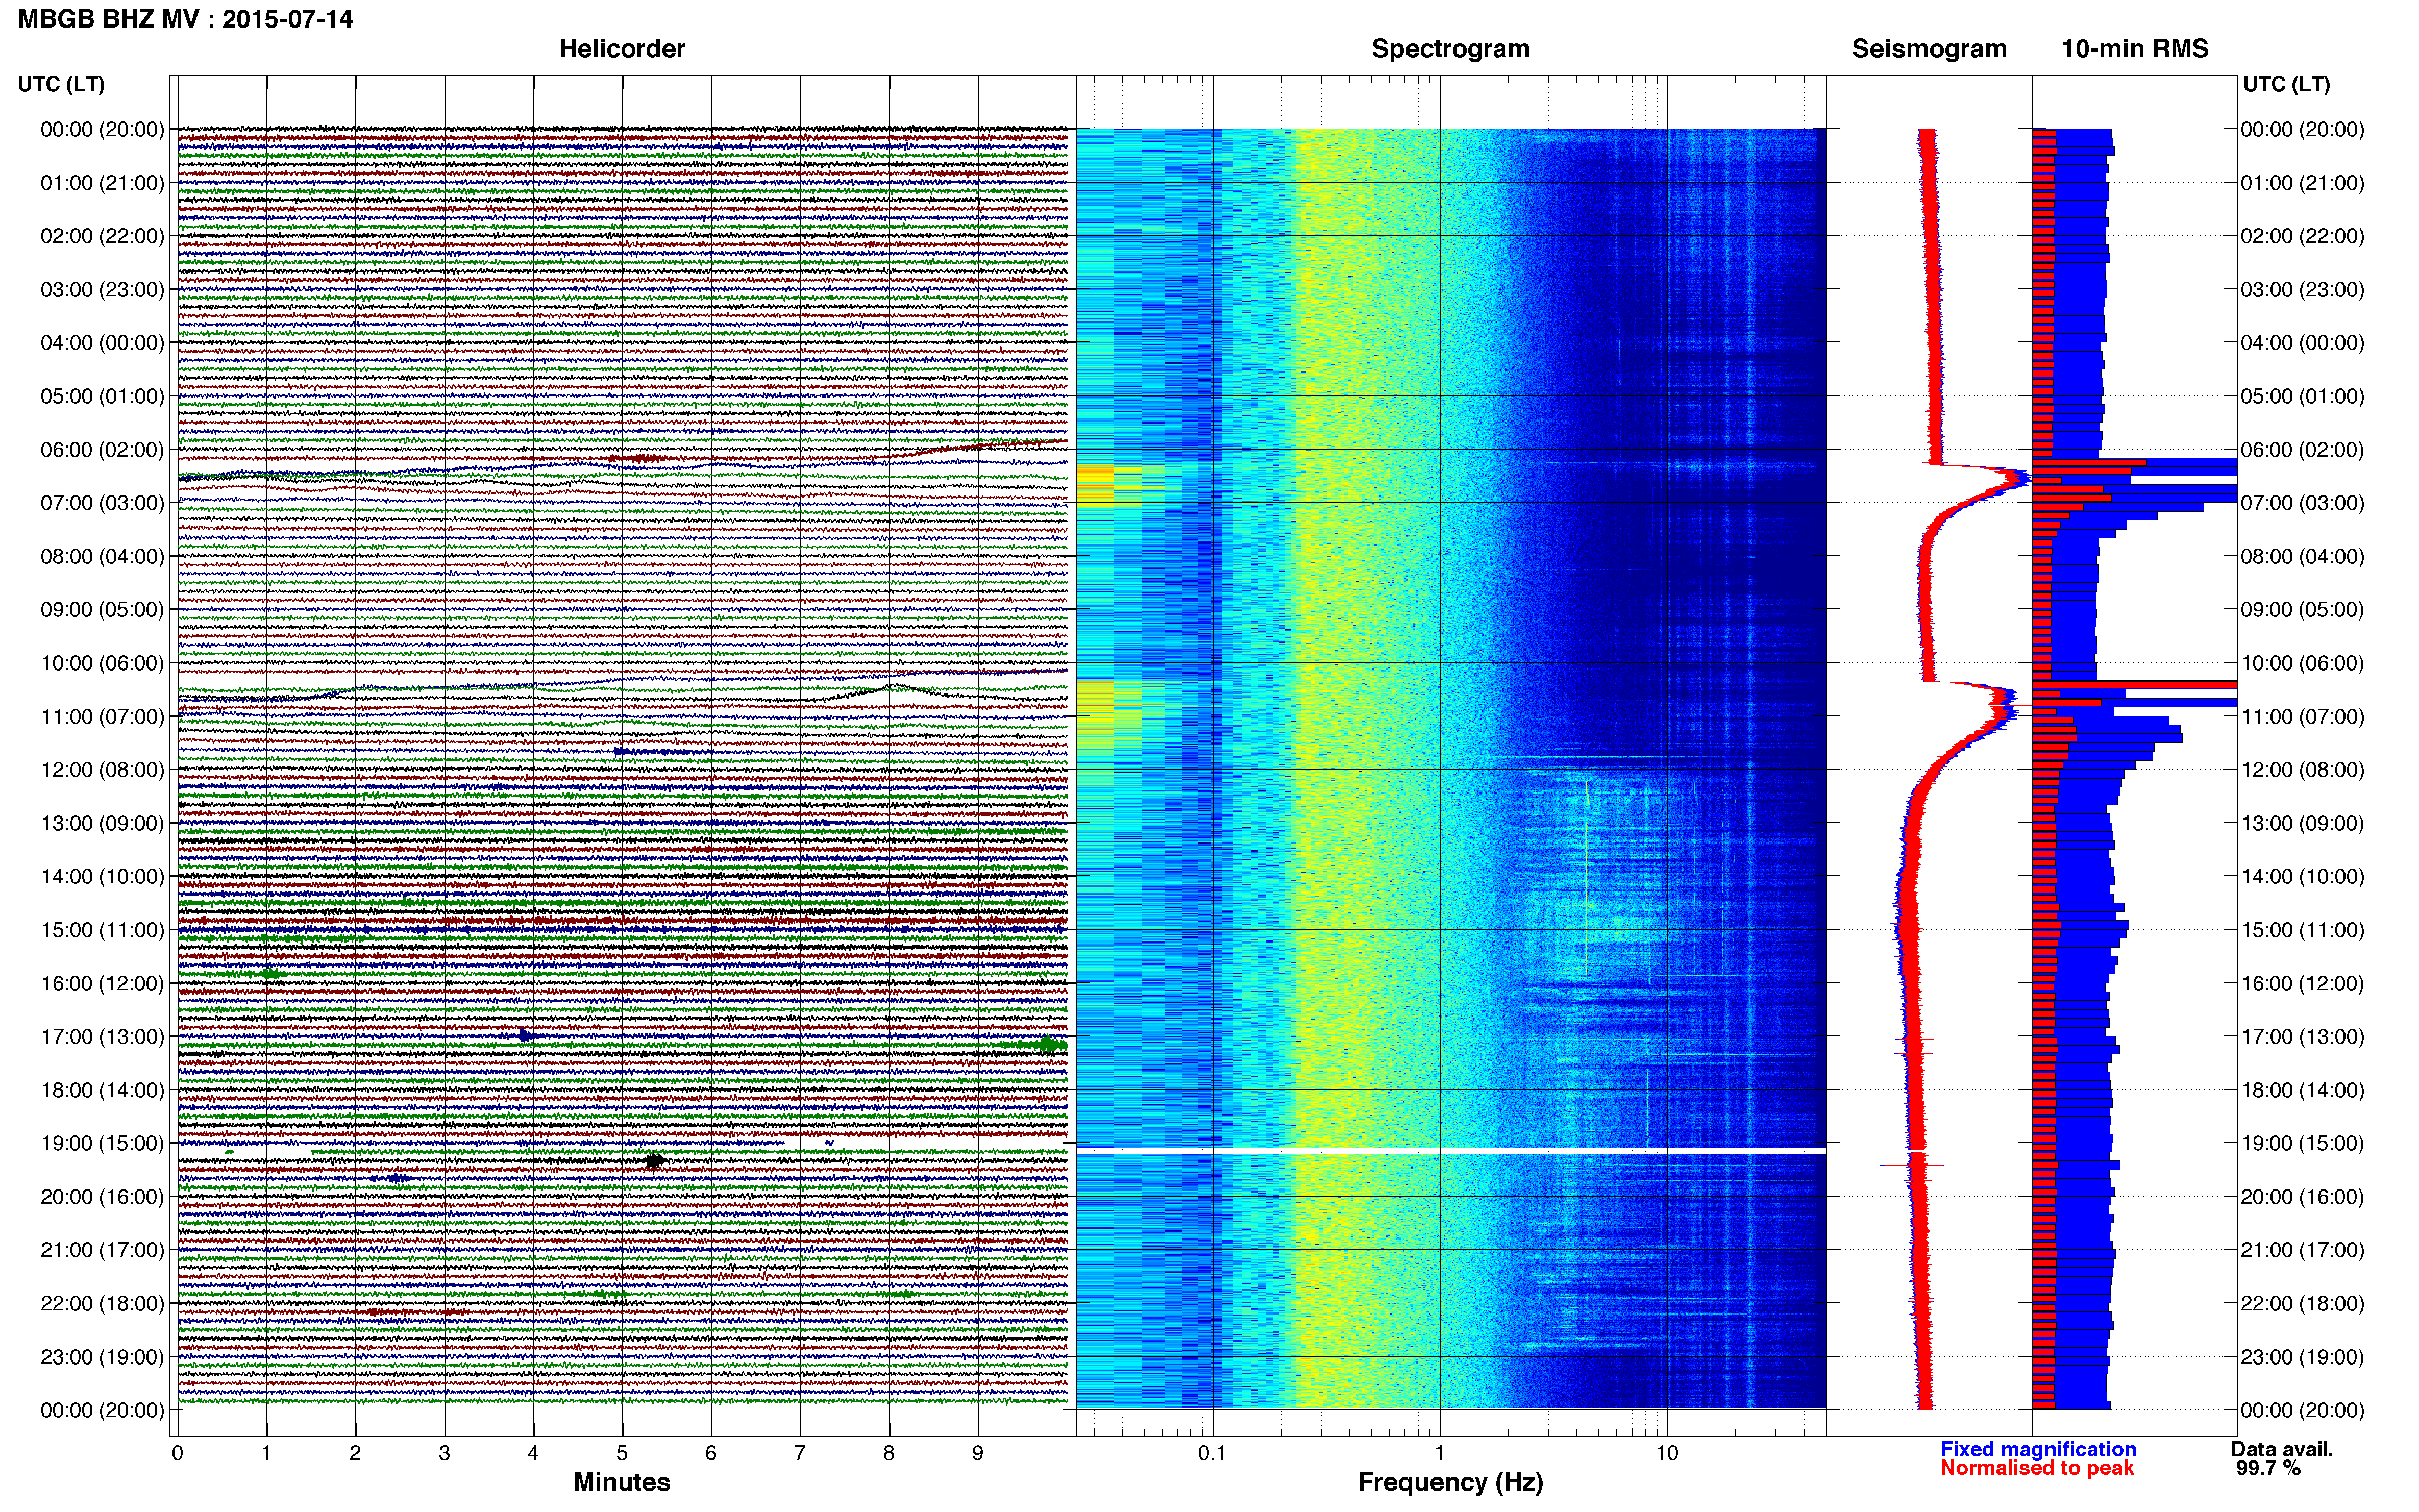Click the 'Frequency (Hz)' x-axis label
The height and width of the screenshot is (1512, 2419).
(1450, 1482)
